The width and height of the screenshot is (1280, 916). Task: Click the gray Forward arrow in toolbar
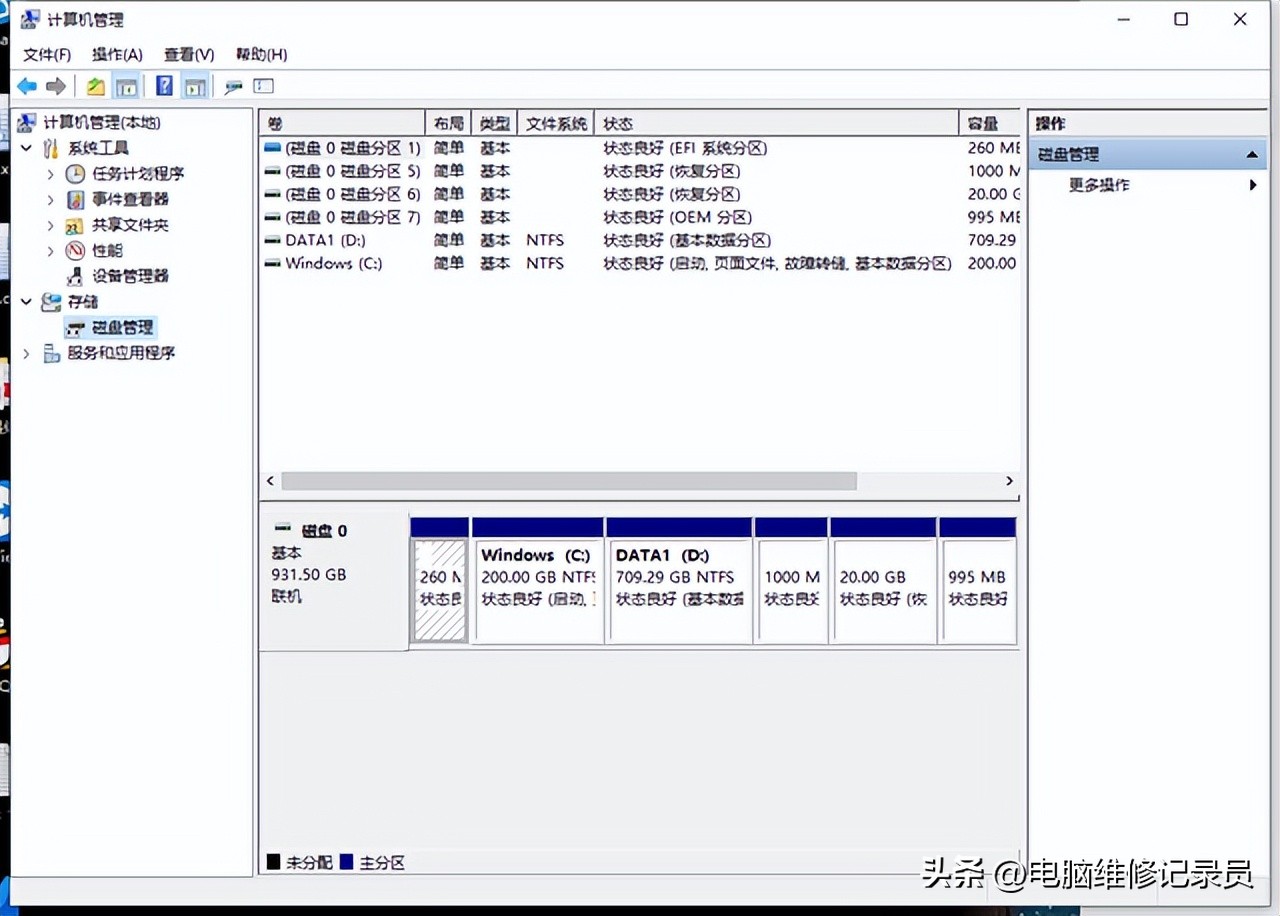tap(56, 87)
